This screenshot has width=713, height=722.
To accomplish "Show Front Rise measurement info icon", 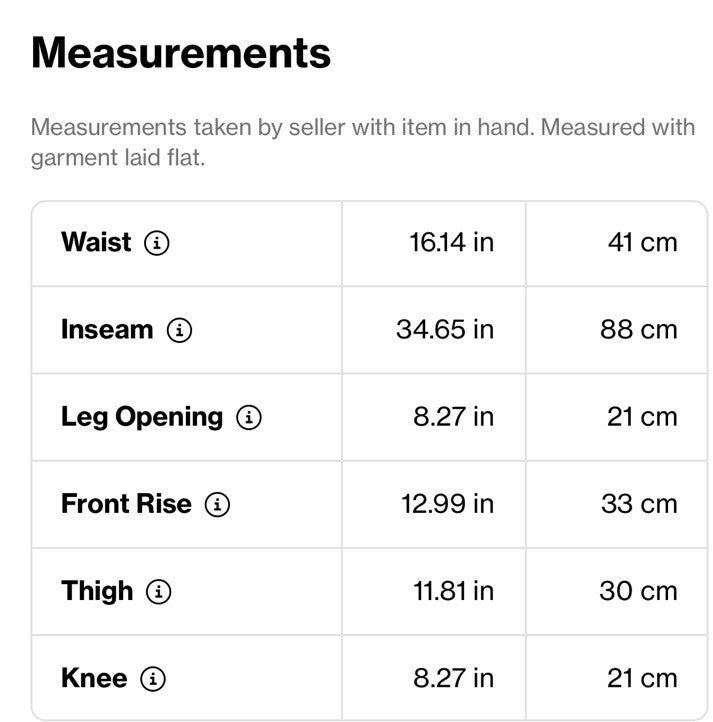I will 217,504.
